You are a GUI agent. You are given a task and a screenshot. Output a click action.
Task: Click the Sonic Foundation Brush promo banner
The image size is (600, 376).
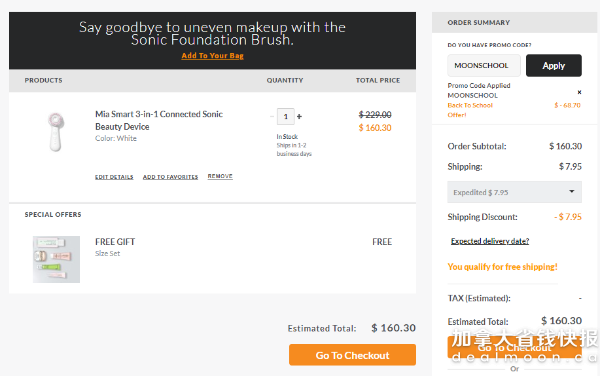[x=212, y=41]
